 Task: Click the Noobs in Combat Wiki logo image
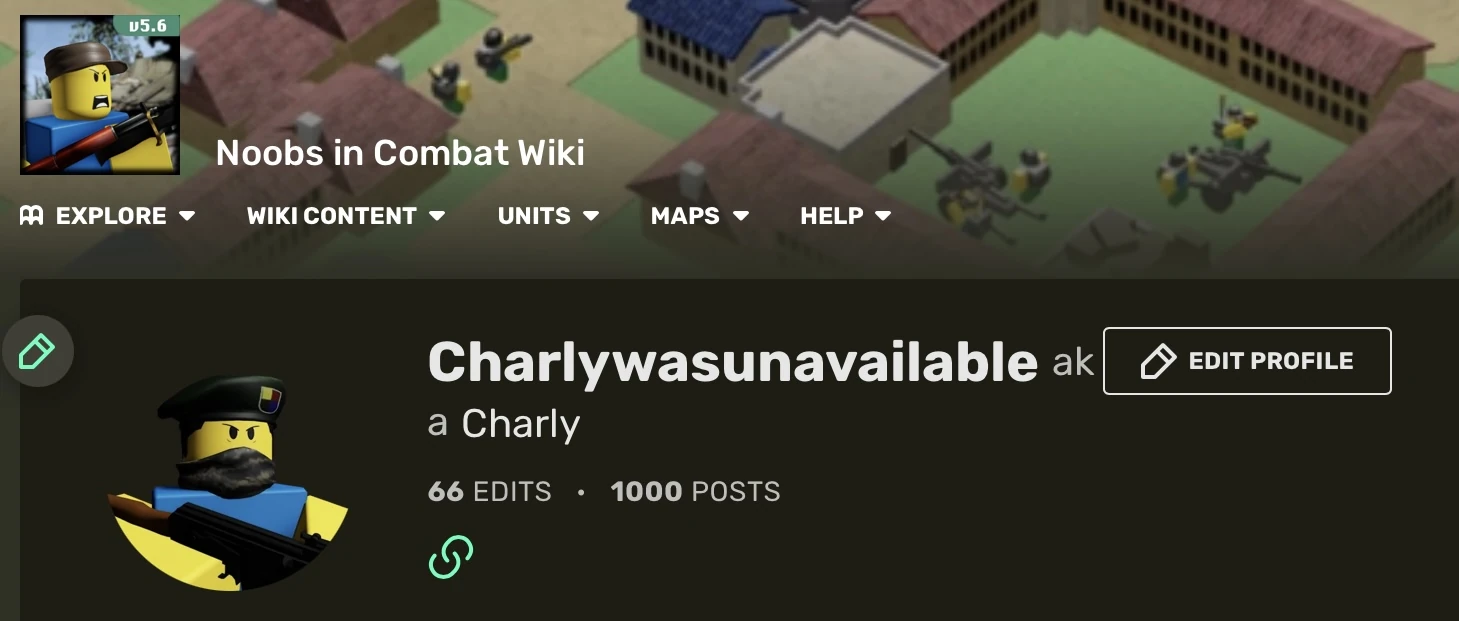coord(99,95)
